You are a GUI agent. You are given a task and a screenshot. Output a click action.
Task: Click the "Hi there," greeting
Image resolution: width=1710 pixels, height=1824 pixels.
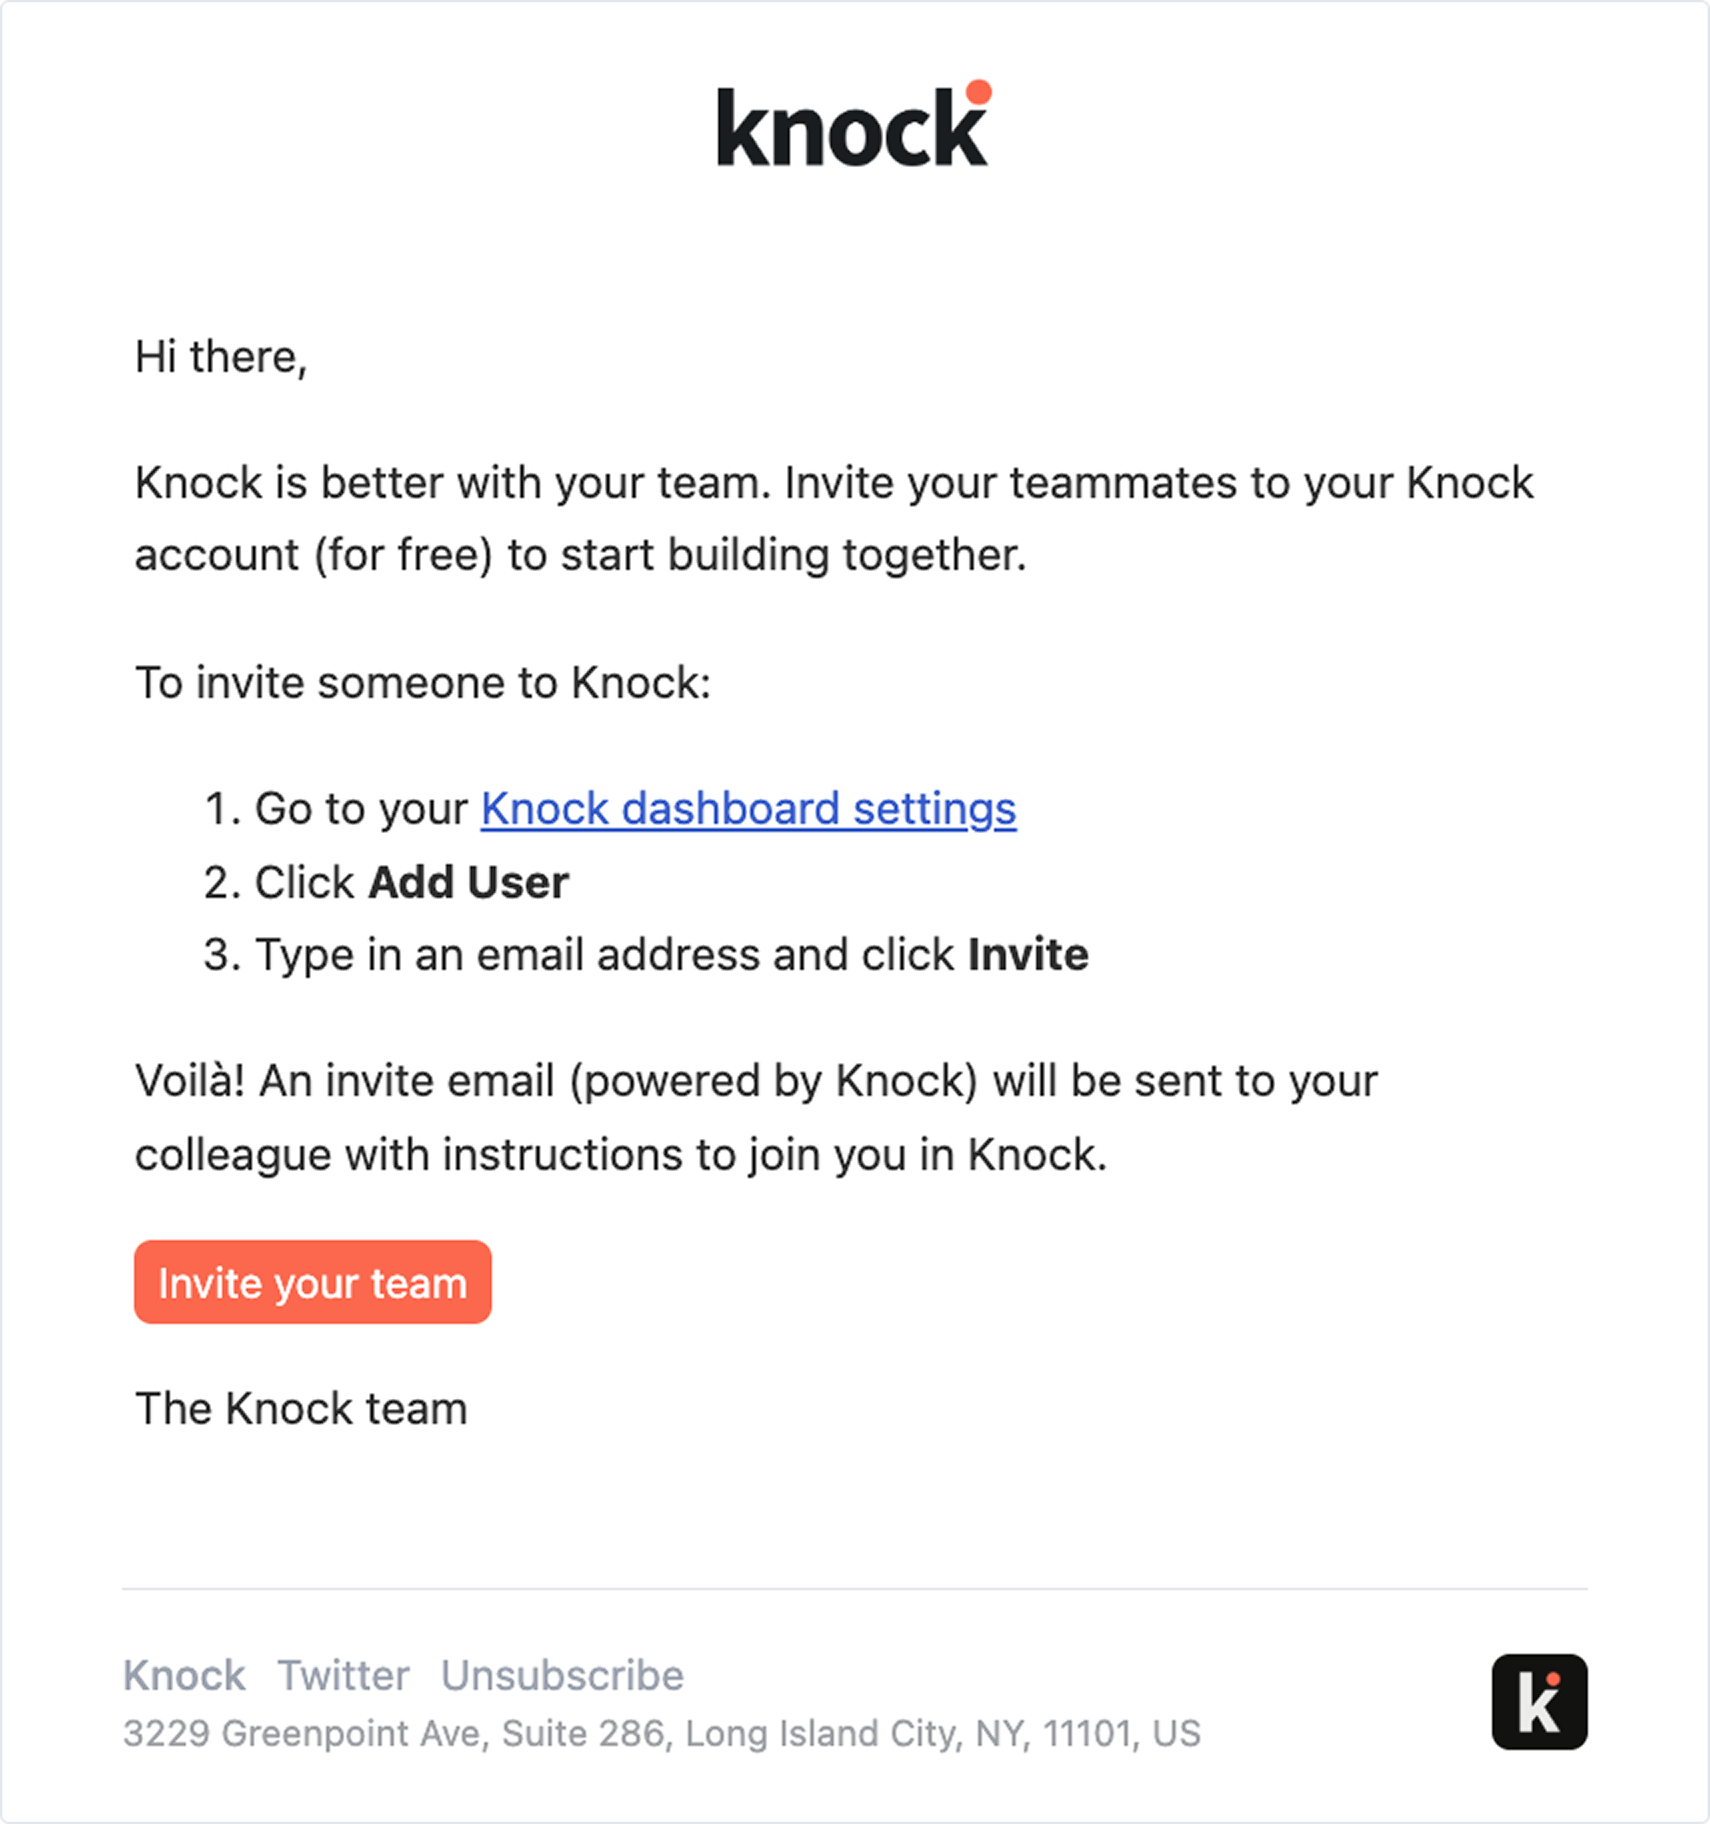pos(221,357)
